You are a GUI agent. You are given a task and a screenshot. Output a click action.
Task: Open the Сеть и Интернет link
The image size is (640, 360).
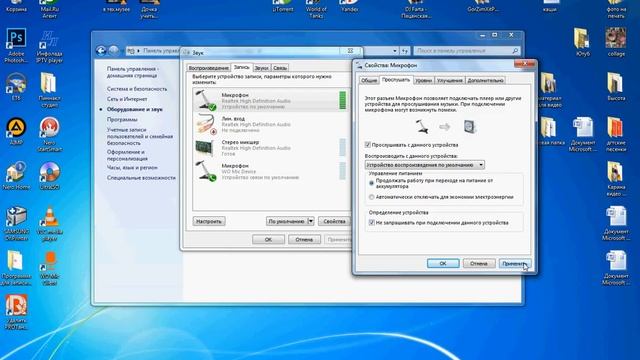click(127, 99)
